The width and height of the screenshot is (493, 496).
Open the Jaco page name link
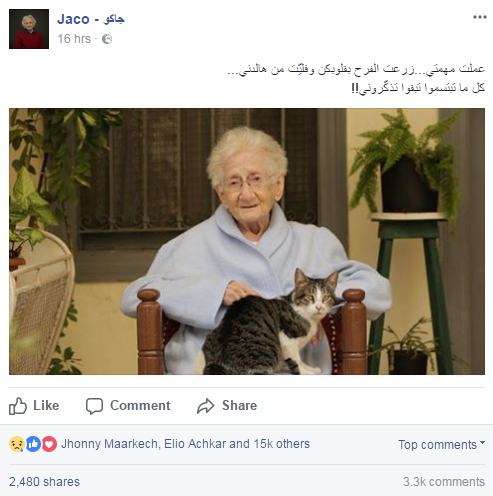coord(91,19)
